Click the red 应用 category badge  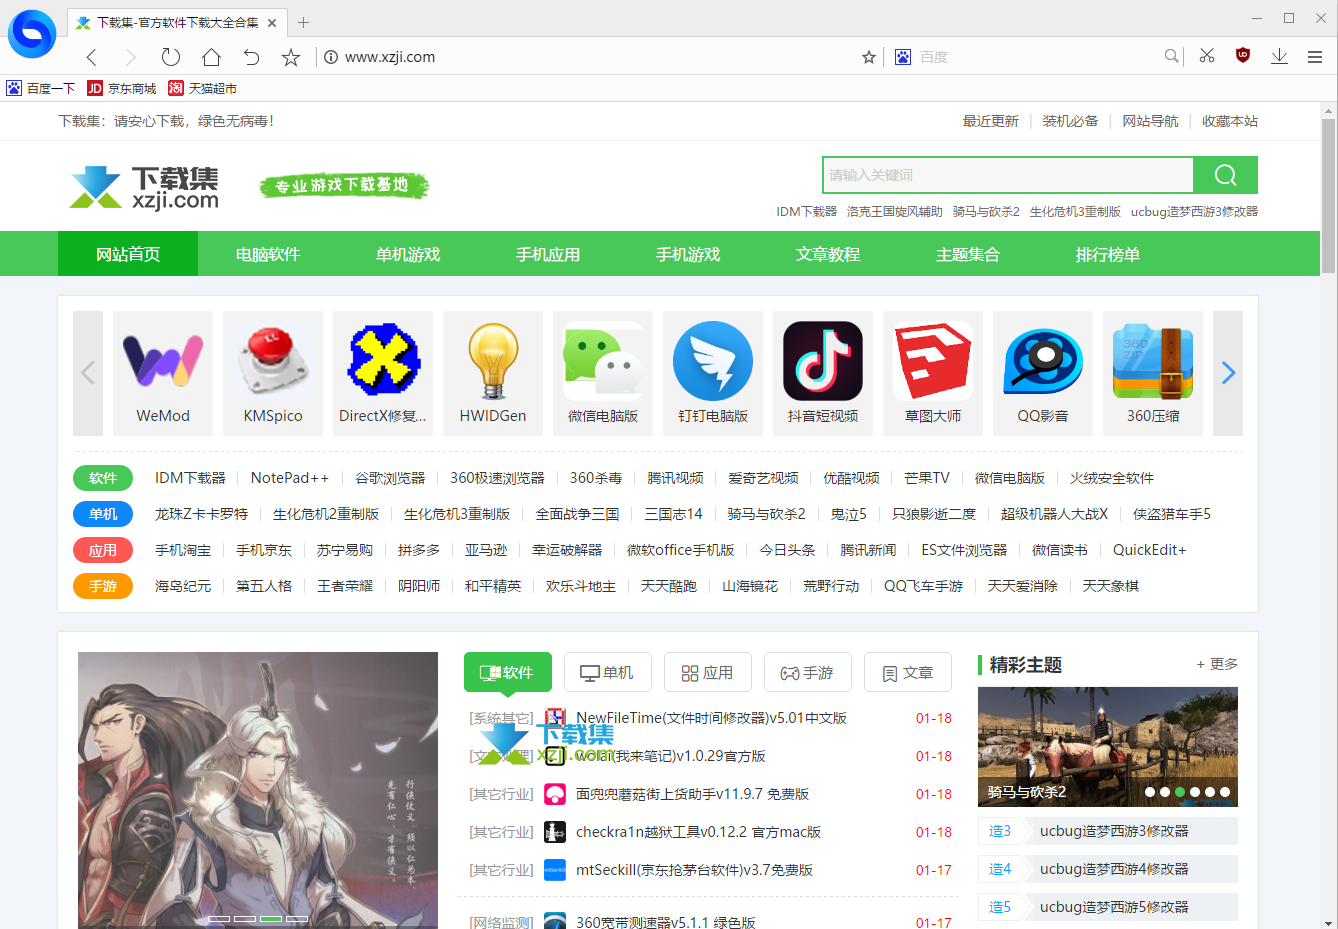[x=103, y=550]
